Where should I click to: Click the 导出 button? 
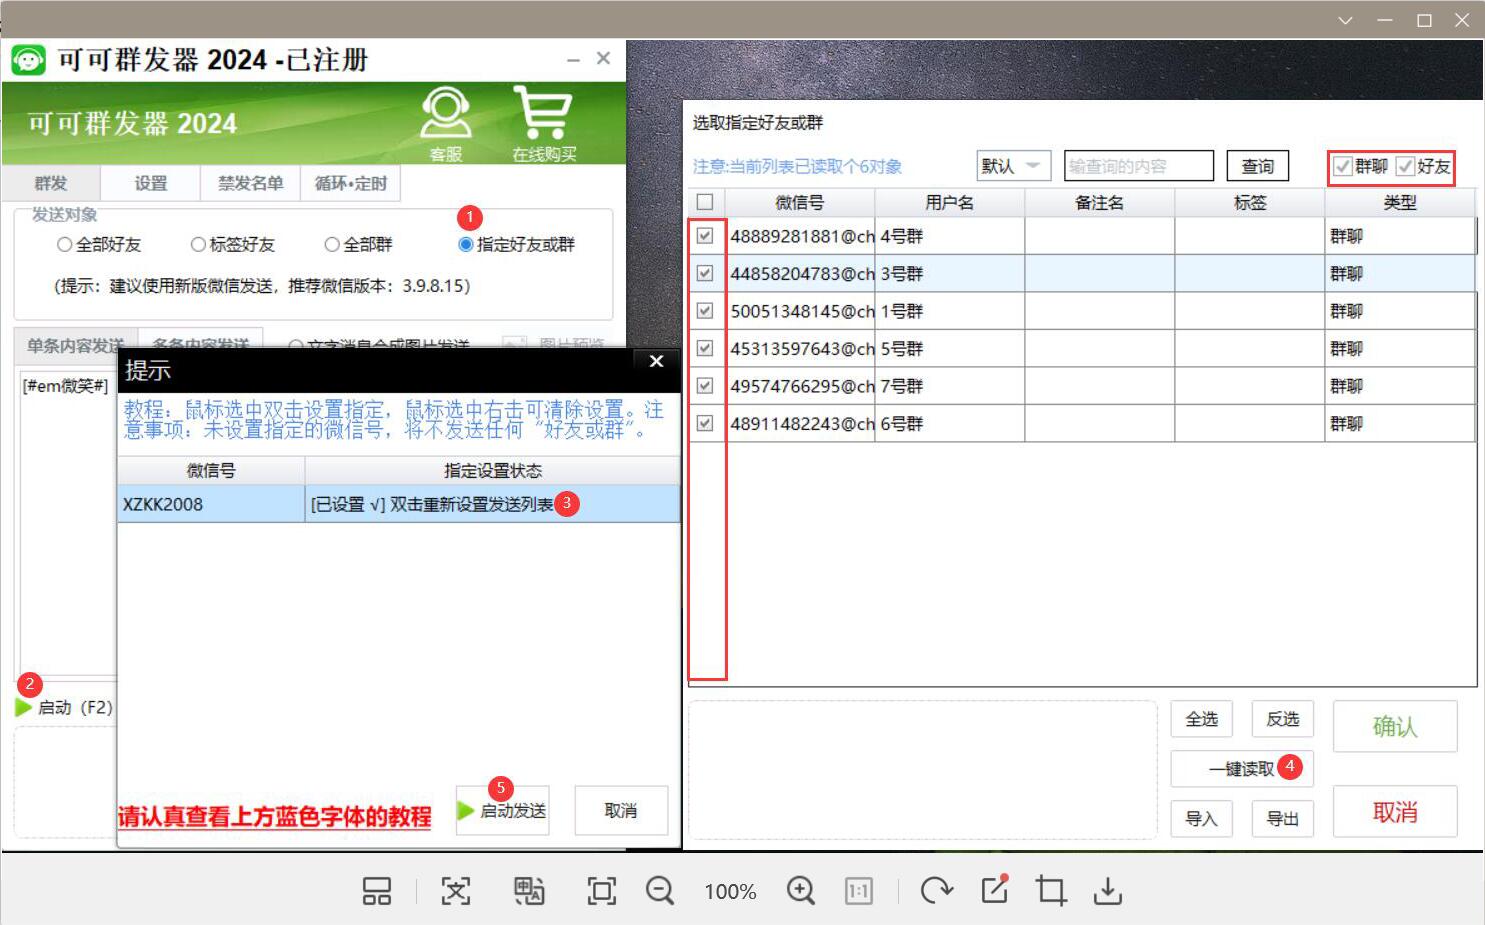tap(1283, 819)
